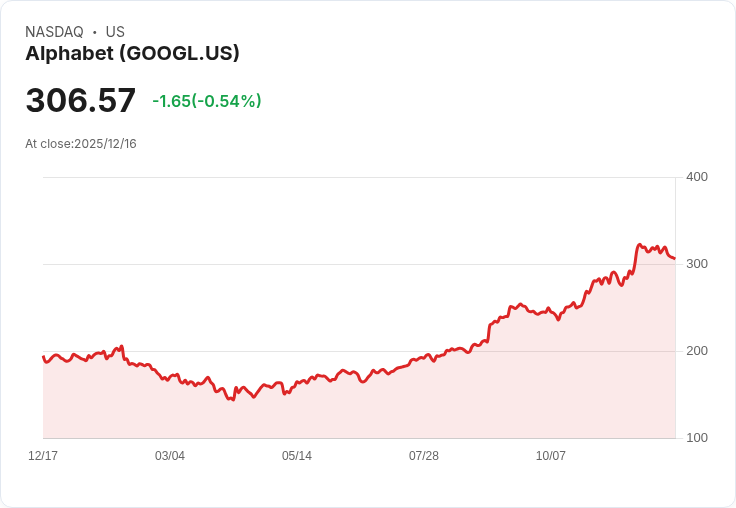Select the 306.57 current price
The width and height of the screenshot is (736, 508).
pos(80,101)
